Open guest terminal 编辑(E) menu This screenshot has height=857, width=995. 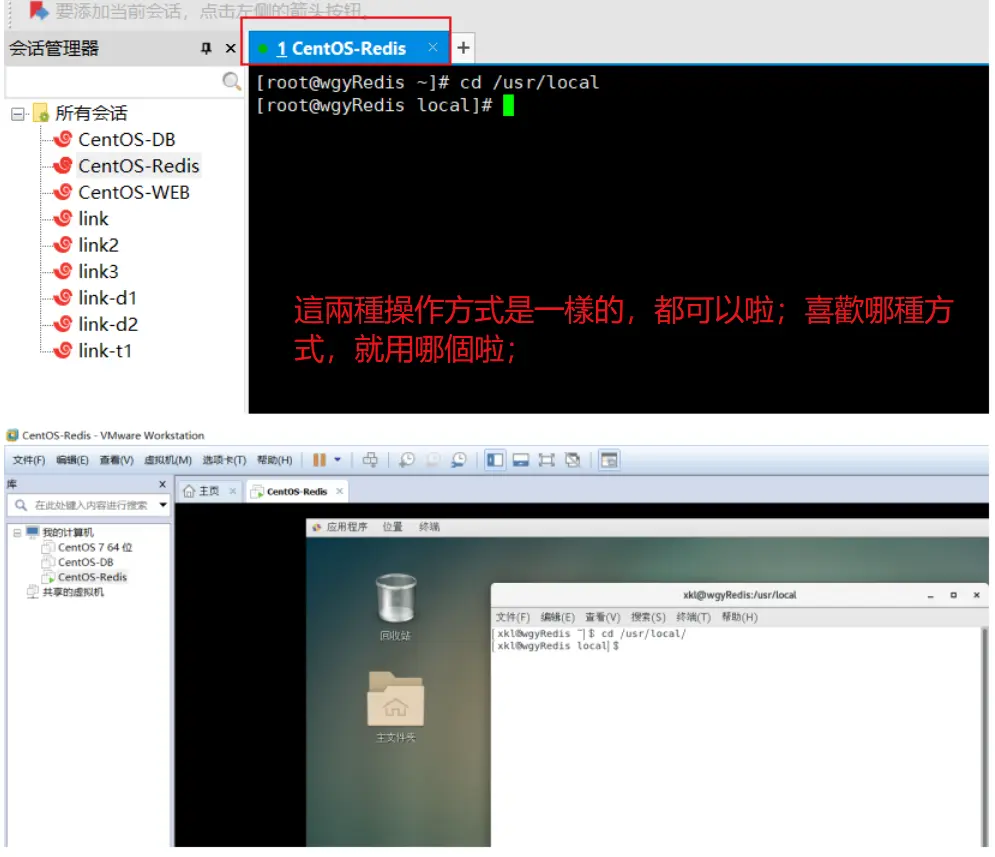point(557,617)
